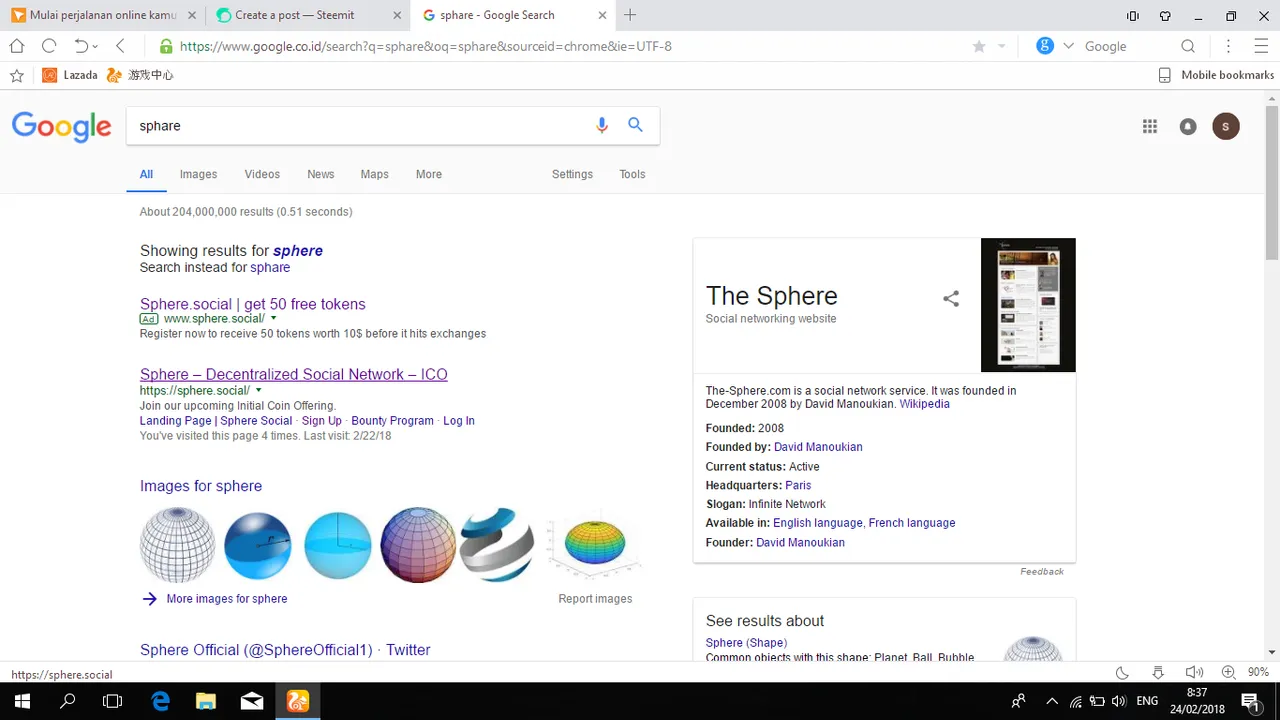The image size is (1280, 720).
Task: Reload the page with refresh icon
Action: pyautogui.click(x=49, y=46)
